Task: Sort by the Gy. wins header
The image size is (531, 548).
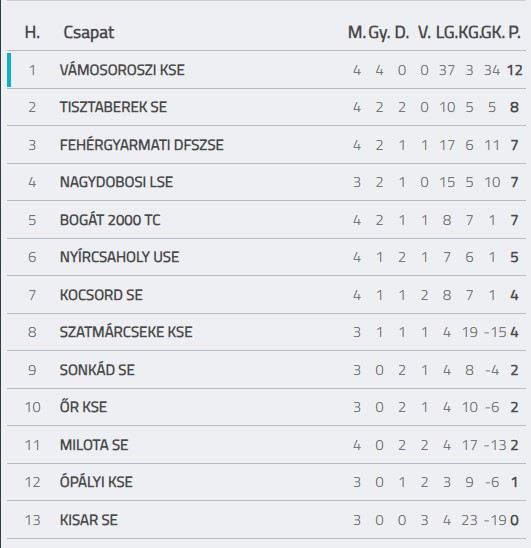Action: [x=379, y=33]
